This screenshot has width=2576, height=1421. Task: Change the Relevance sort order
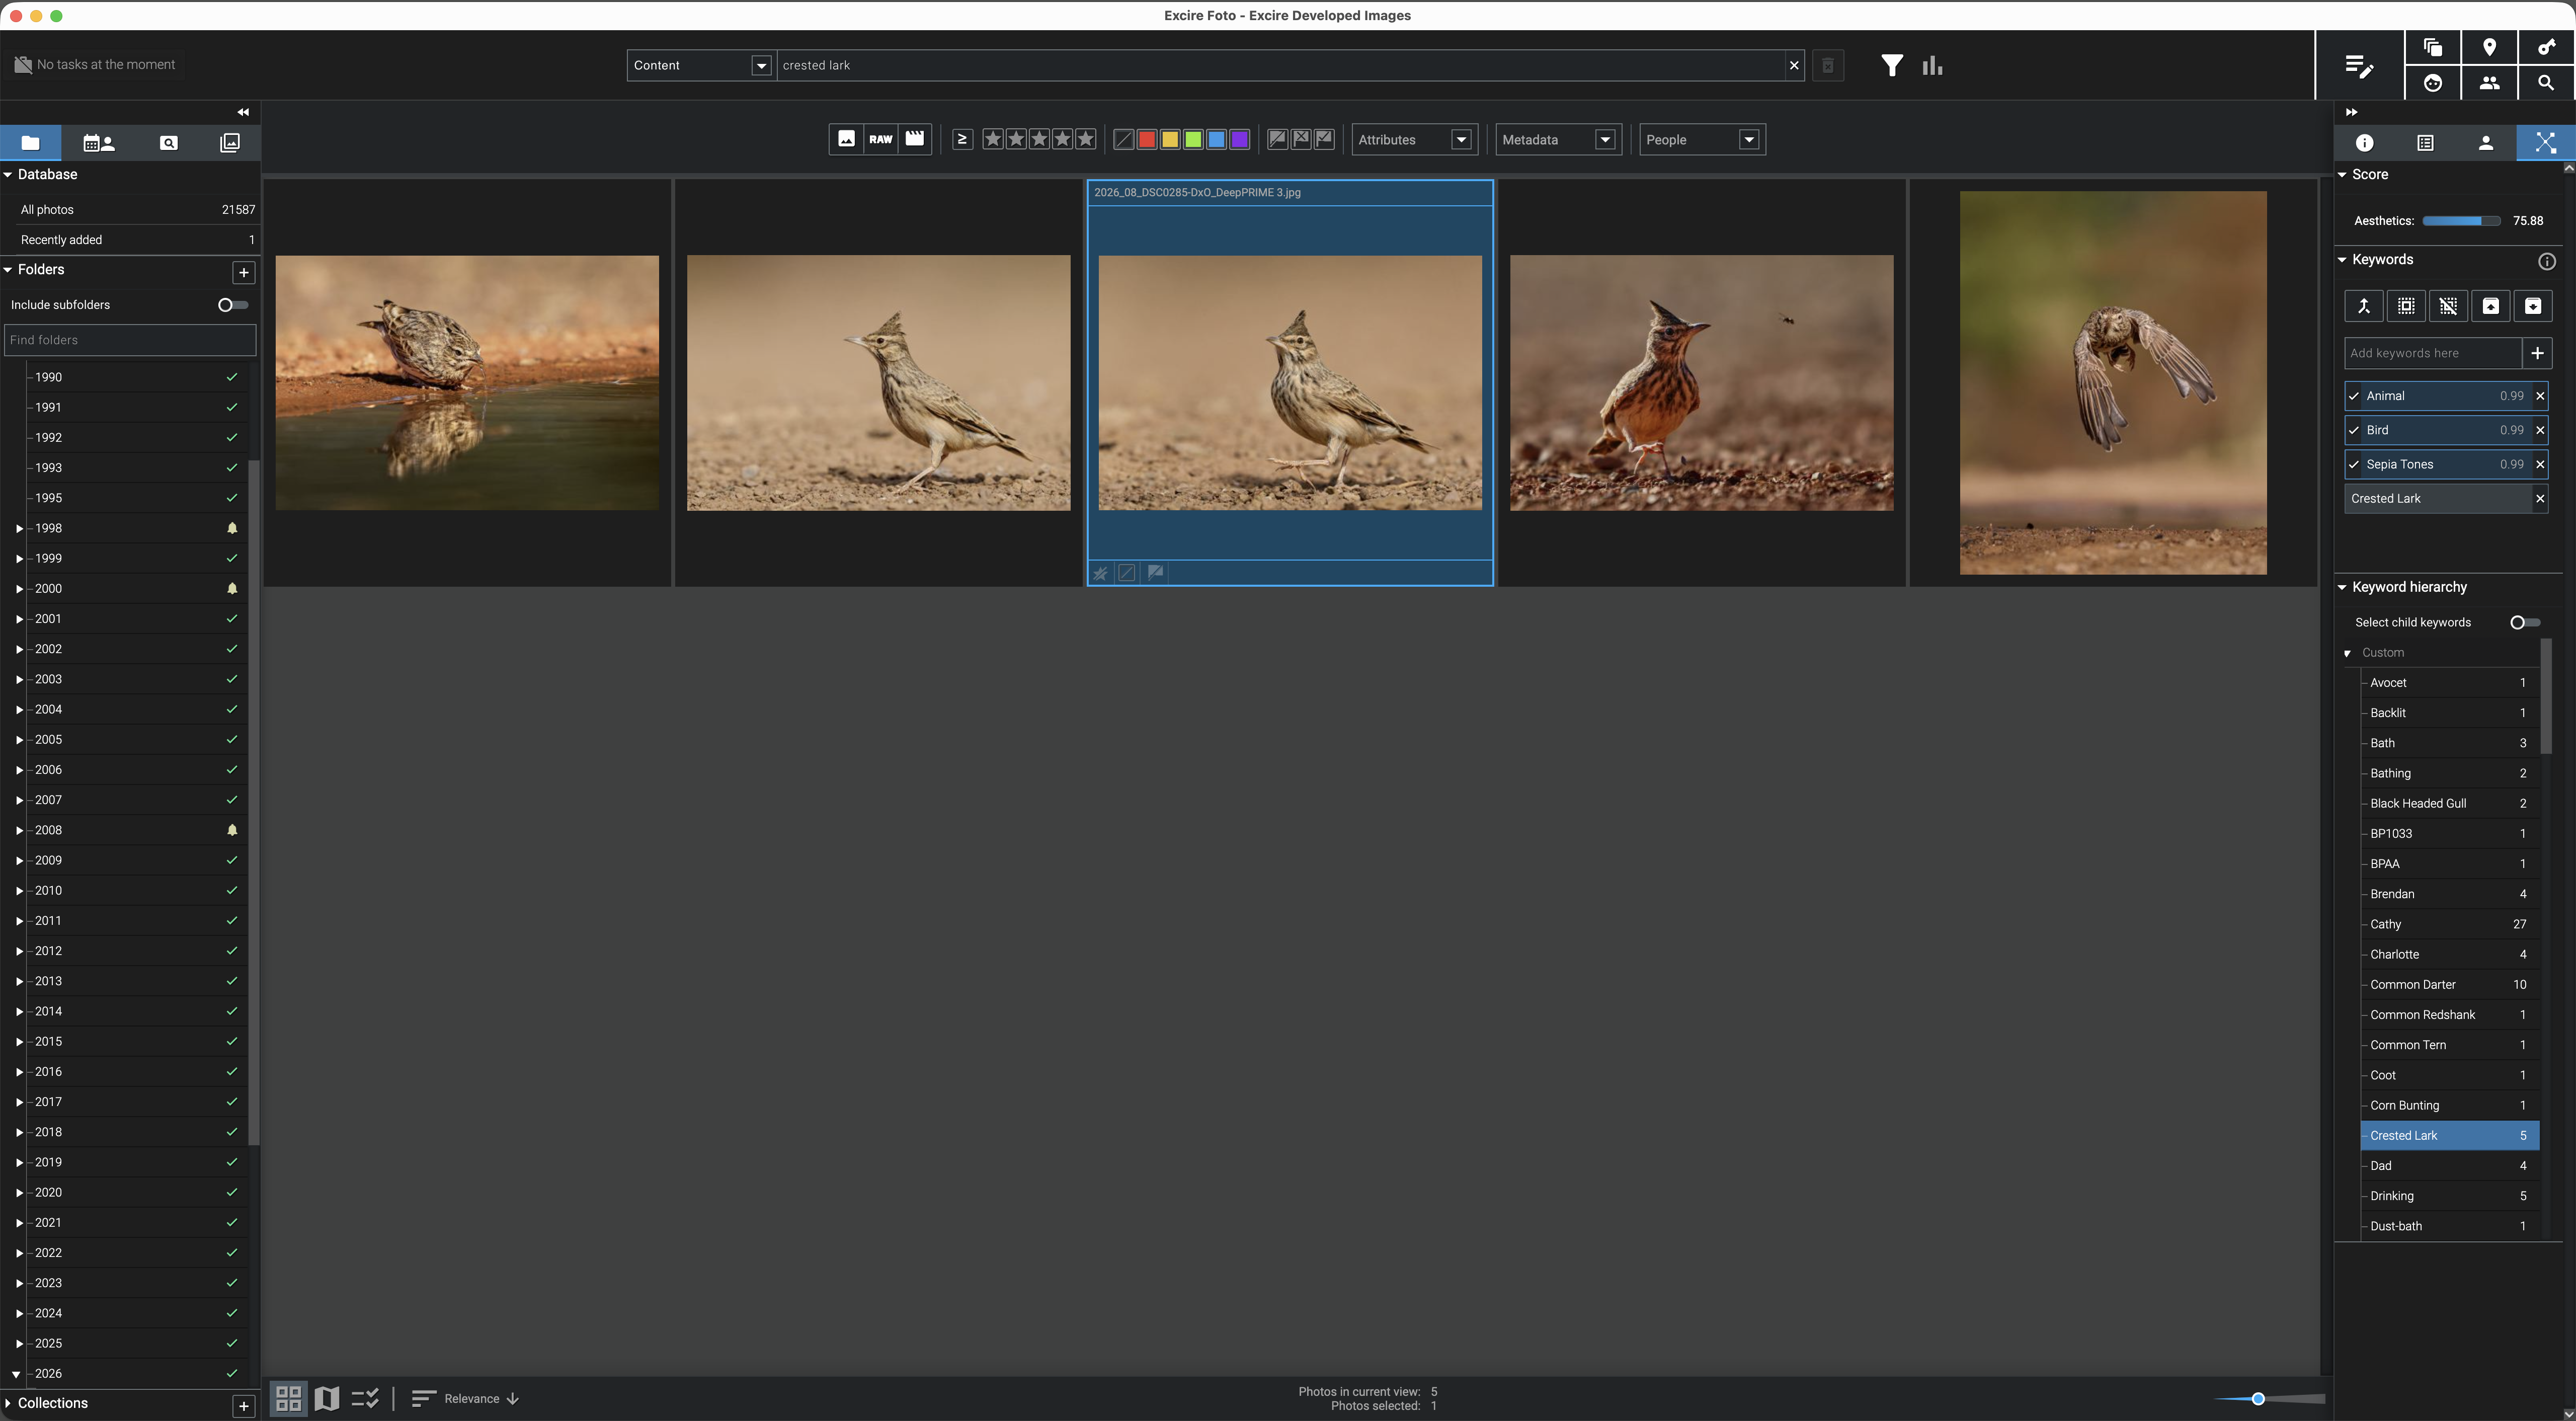pos(465,1398)
